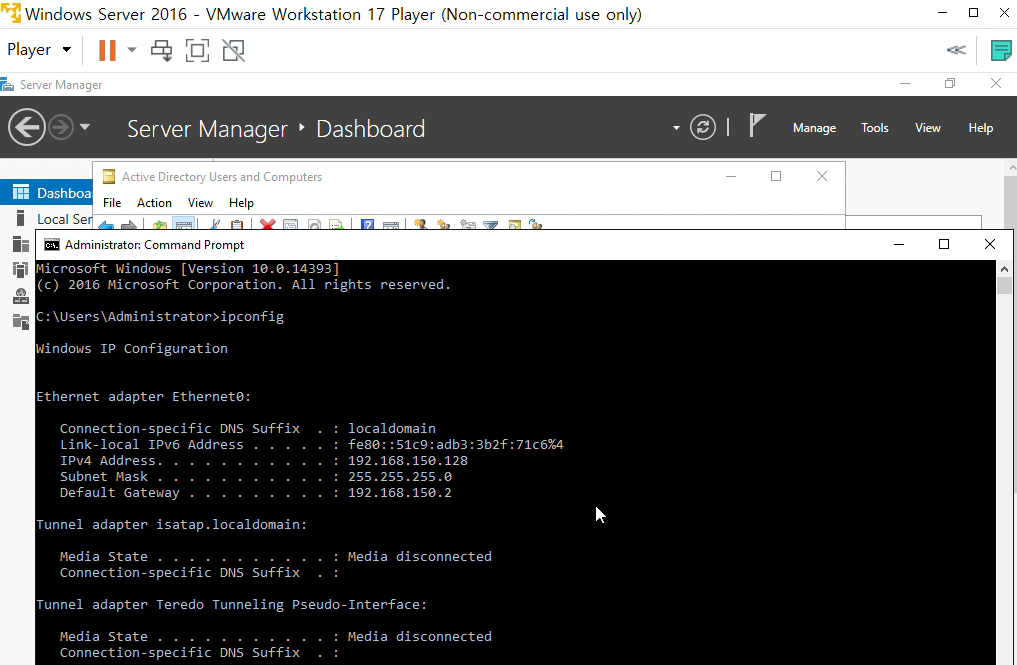Click the 'Tunnel adapter isatap.localdomain:' line

coord(171,524)
